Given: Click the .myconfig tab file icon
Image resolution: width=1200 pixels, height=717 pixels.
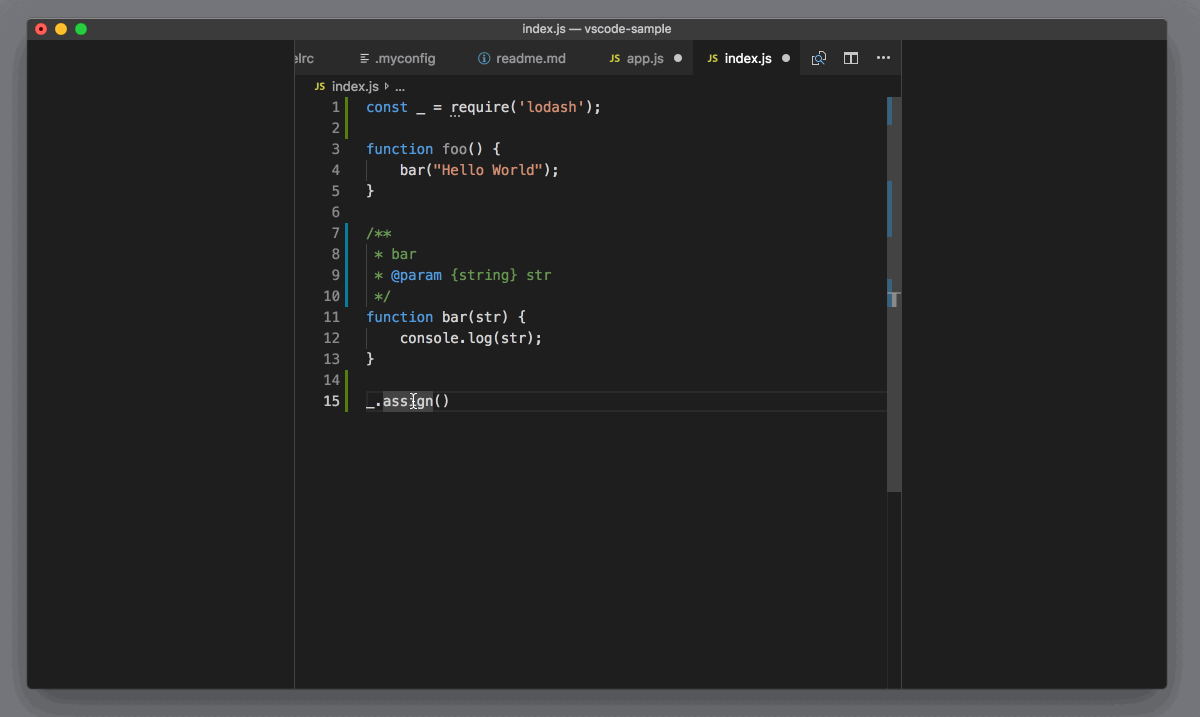Looking at the screenshot, I should [365, 59].
